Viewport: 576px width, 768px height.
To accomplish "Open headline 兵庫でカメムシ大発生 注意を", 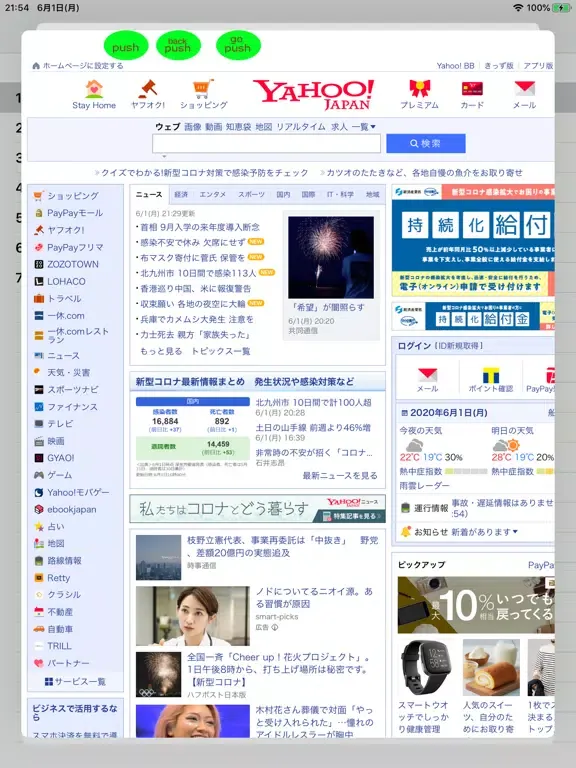I will tap(197, 319).
